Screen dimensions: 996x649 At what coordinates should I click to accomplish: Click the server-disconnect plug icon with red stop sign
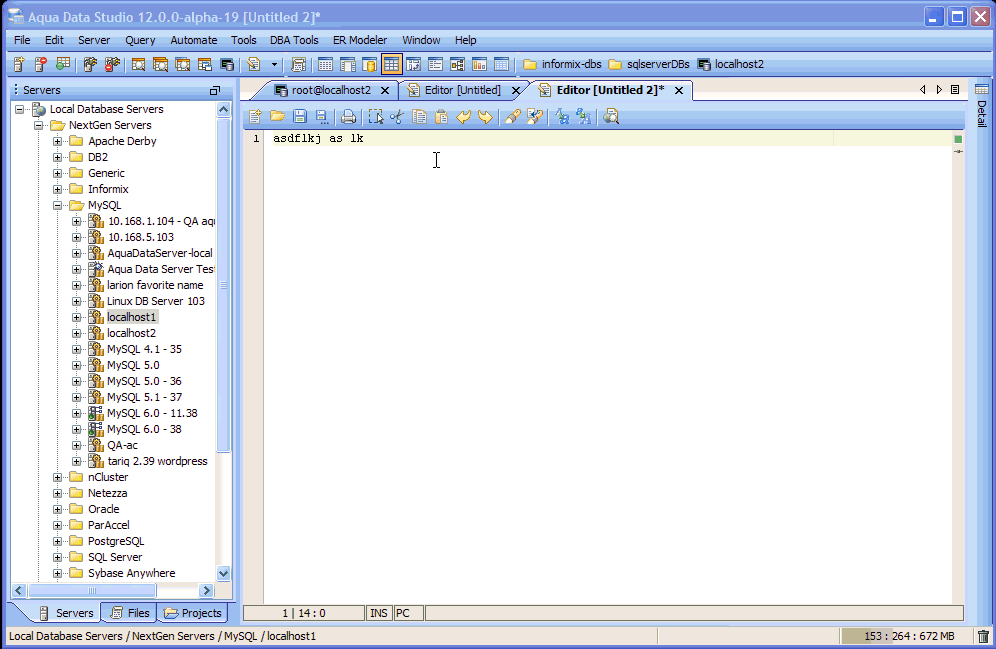112,64
